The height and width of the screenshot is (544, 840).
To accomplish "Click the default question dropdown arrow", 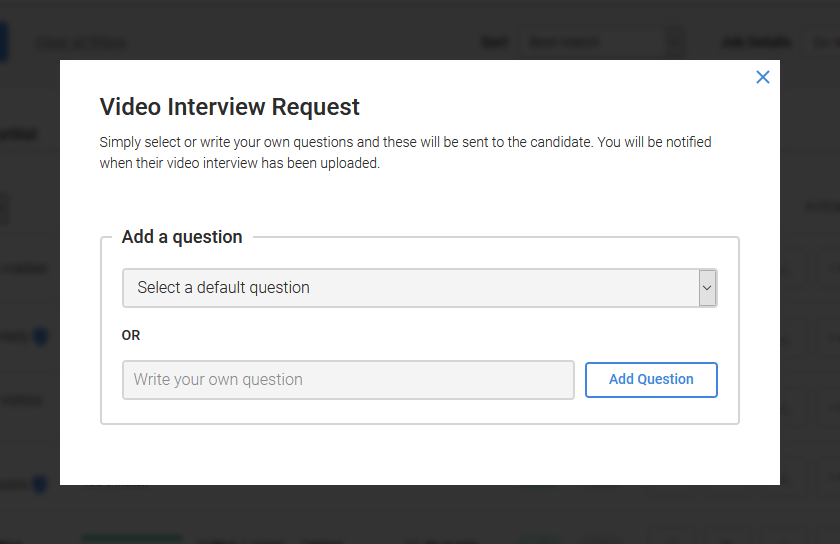I will [x=707, y=288].
